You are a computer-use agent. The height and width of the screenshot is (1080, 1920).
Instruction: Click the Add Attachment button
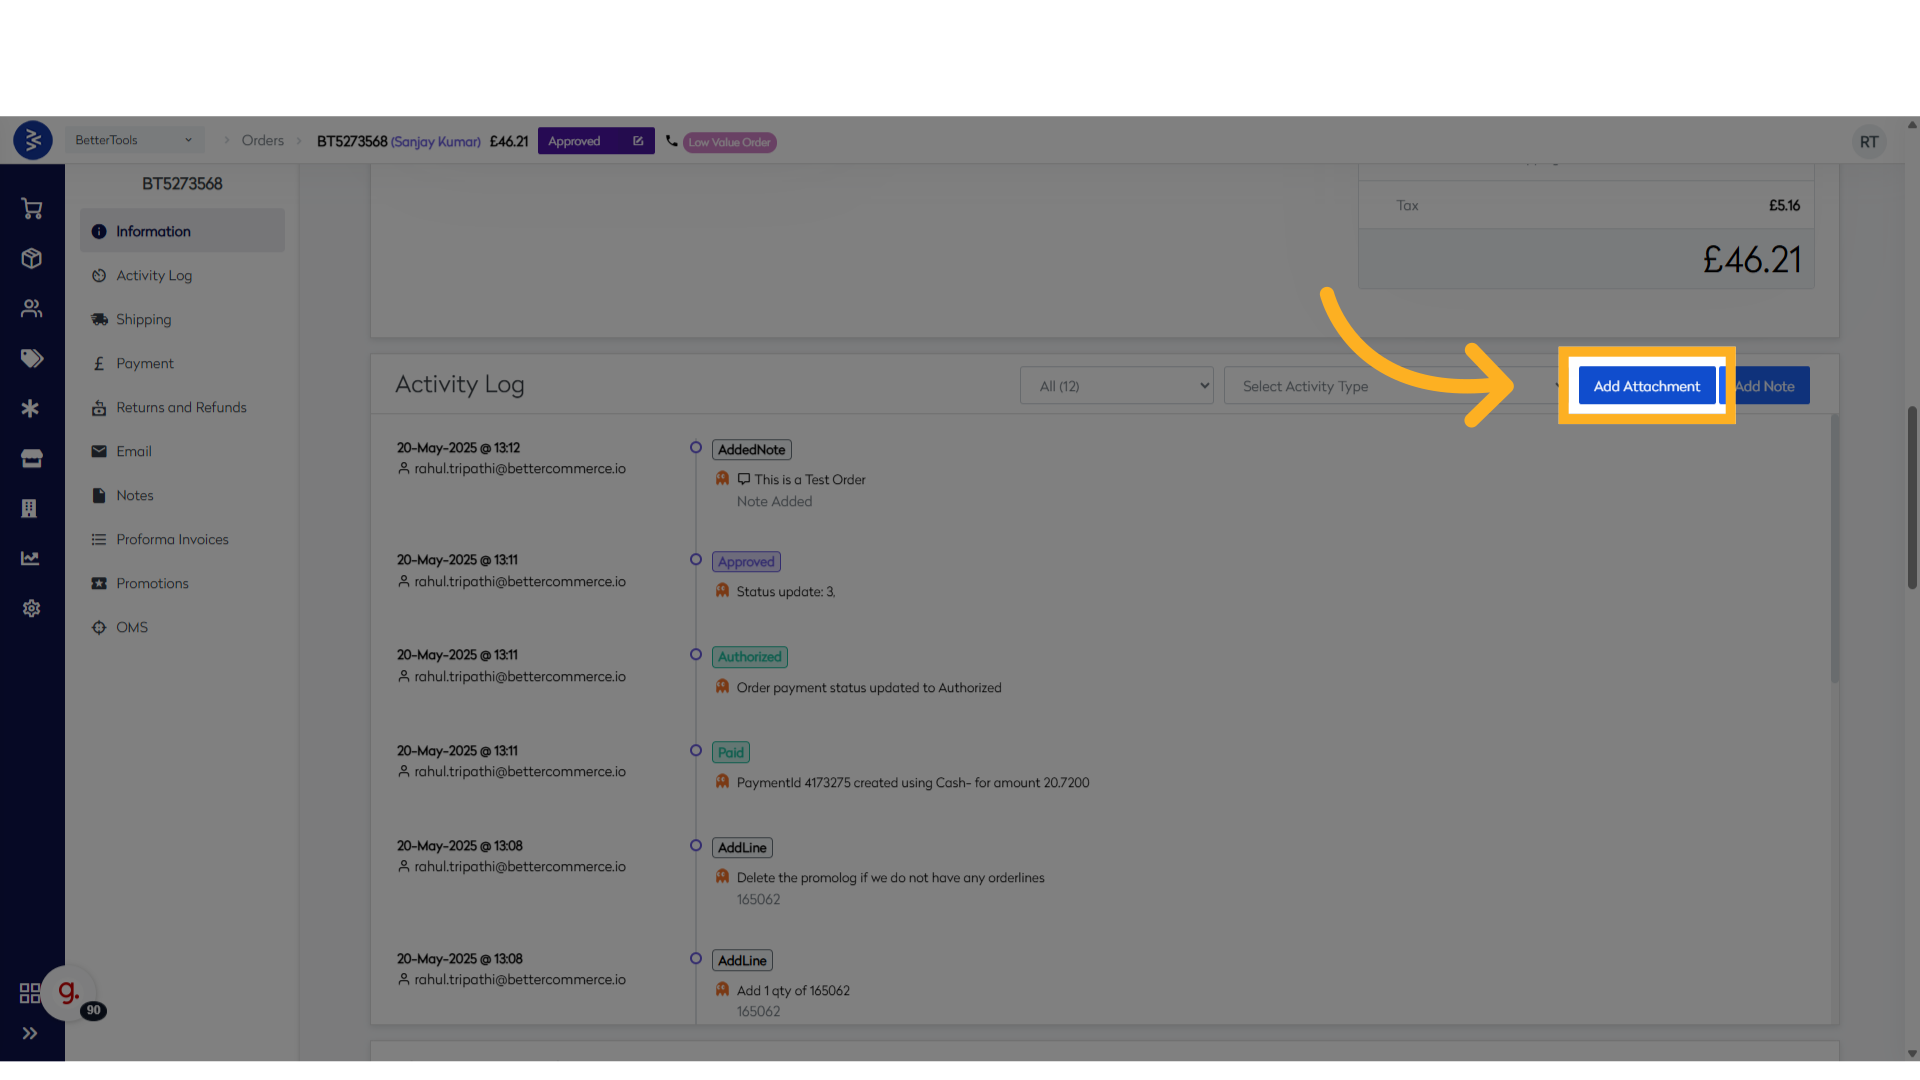point(1646,386)
